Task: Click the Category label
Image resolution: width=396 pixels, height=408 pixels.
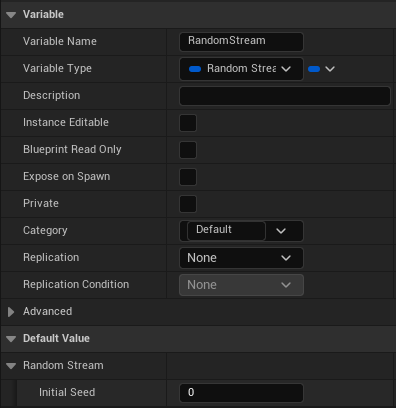Action: click(45, 230)
